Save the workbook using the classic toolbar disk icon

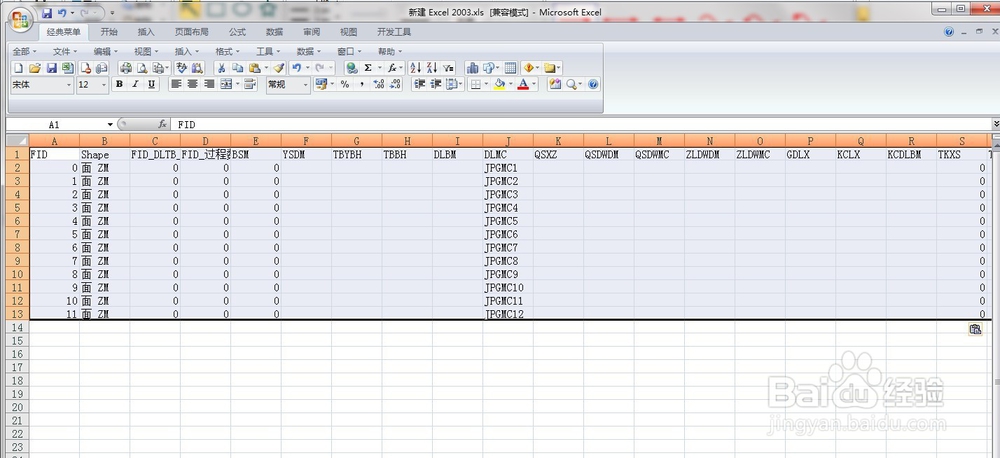[x=52, y=68]
